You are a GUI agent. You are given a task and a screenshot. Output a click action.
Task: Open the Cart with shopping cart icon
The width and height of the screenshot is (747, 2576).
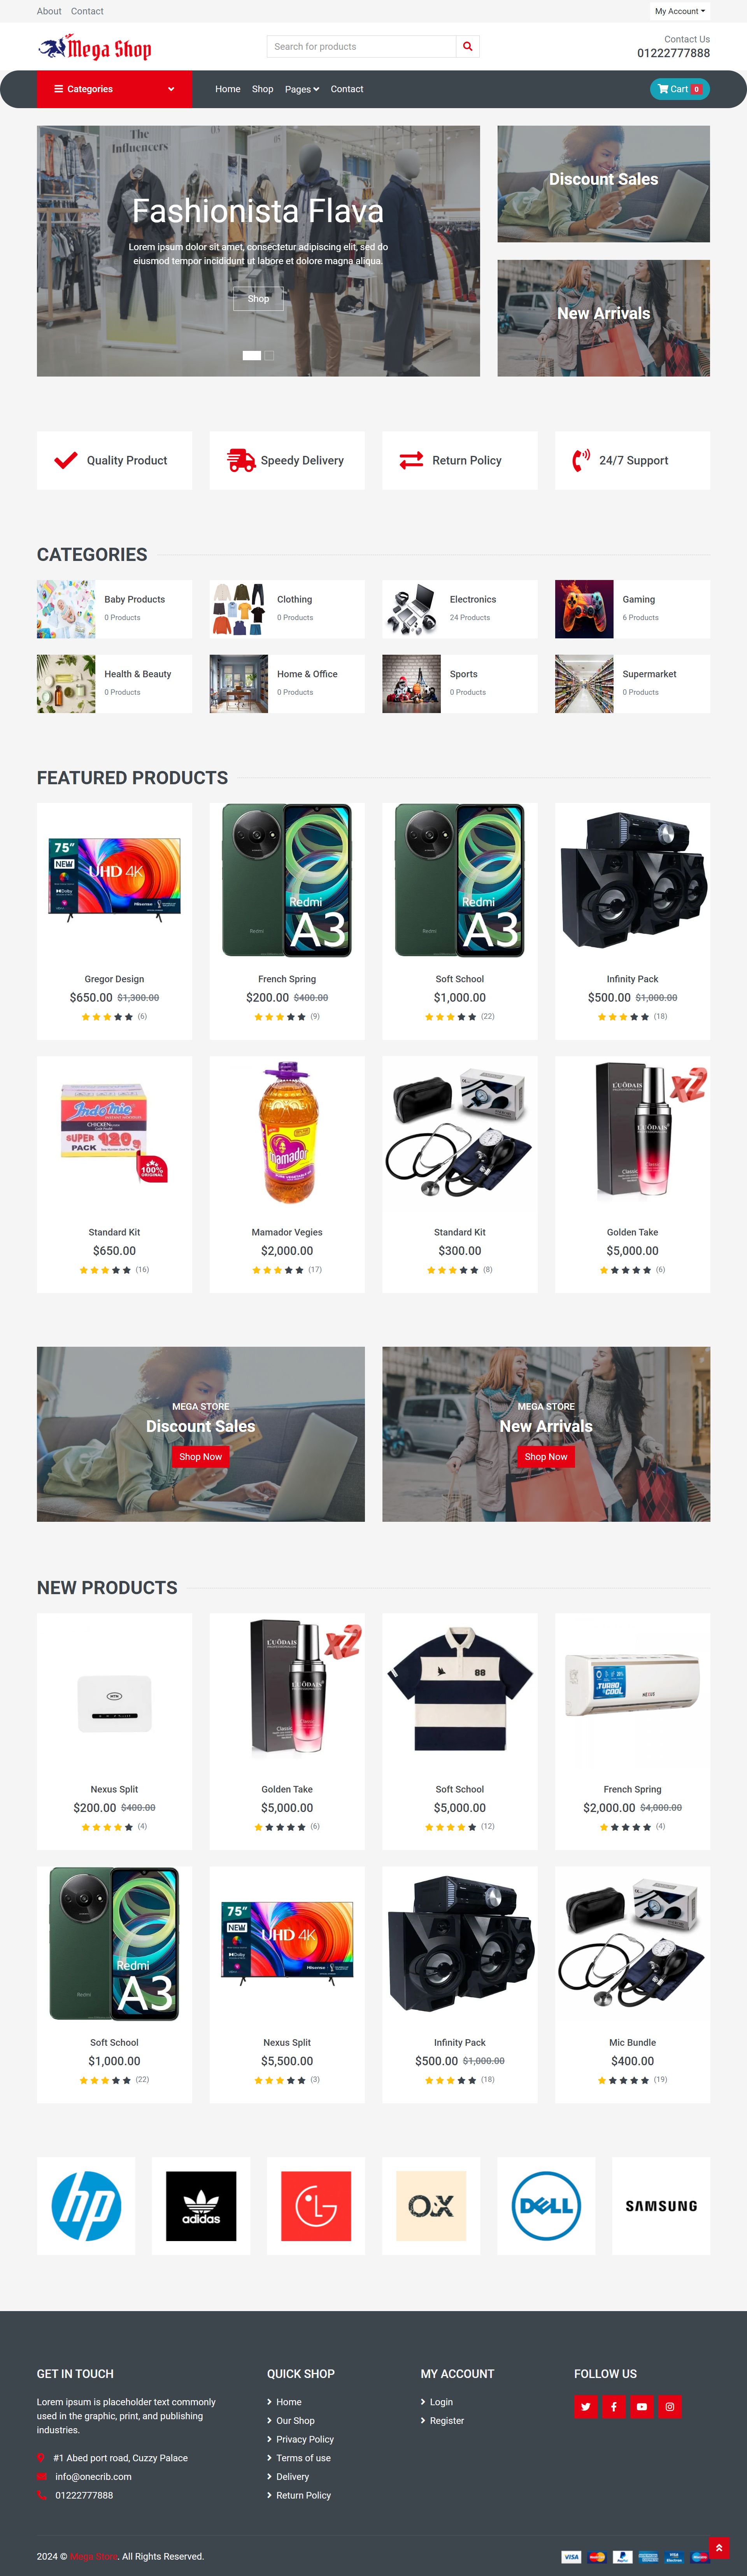click(679, 89)
